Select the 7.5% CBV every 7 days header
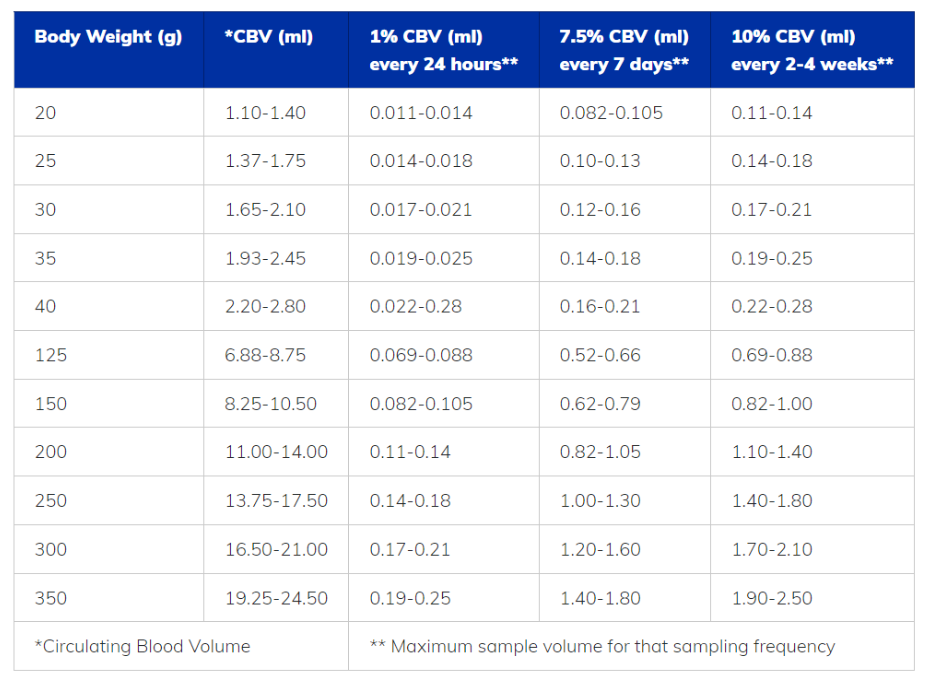This screenshot has width=927, height=684. pos(624,50)
